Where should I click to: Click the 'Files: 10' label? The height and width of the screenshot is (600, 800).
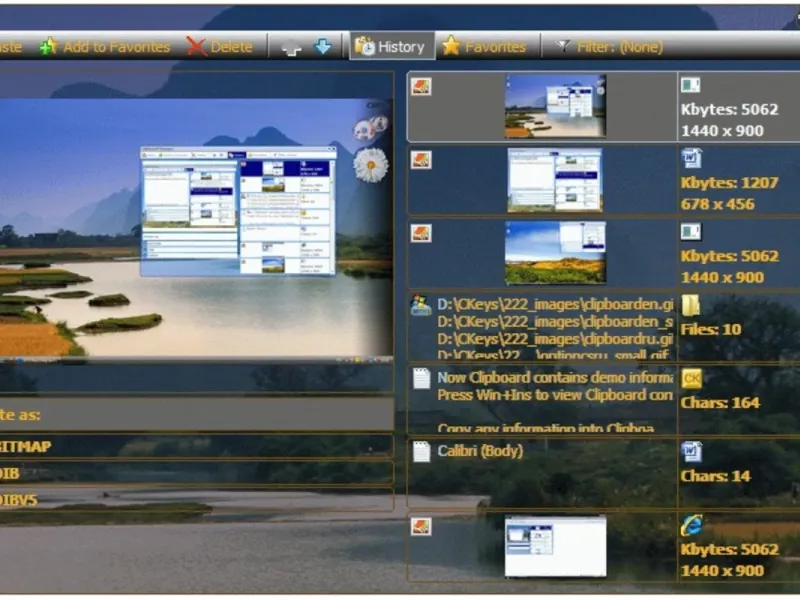pos(711,330)
